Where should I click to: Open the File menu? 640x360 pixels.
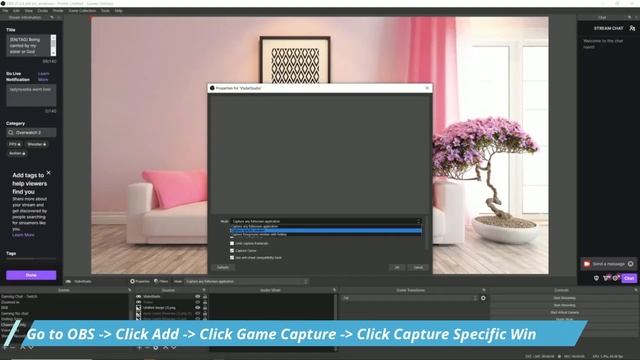click(x=5, y=11)
